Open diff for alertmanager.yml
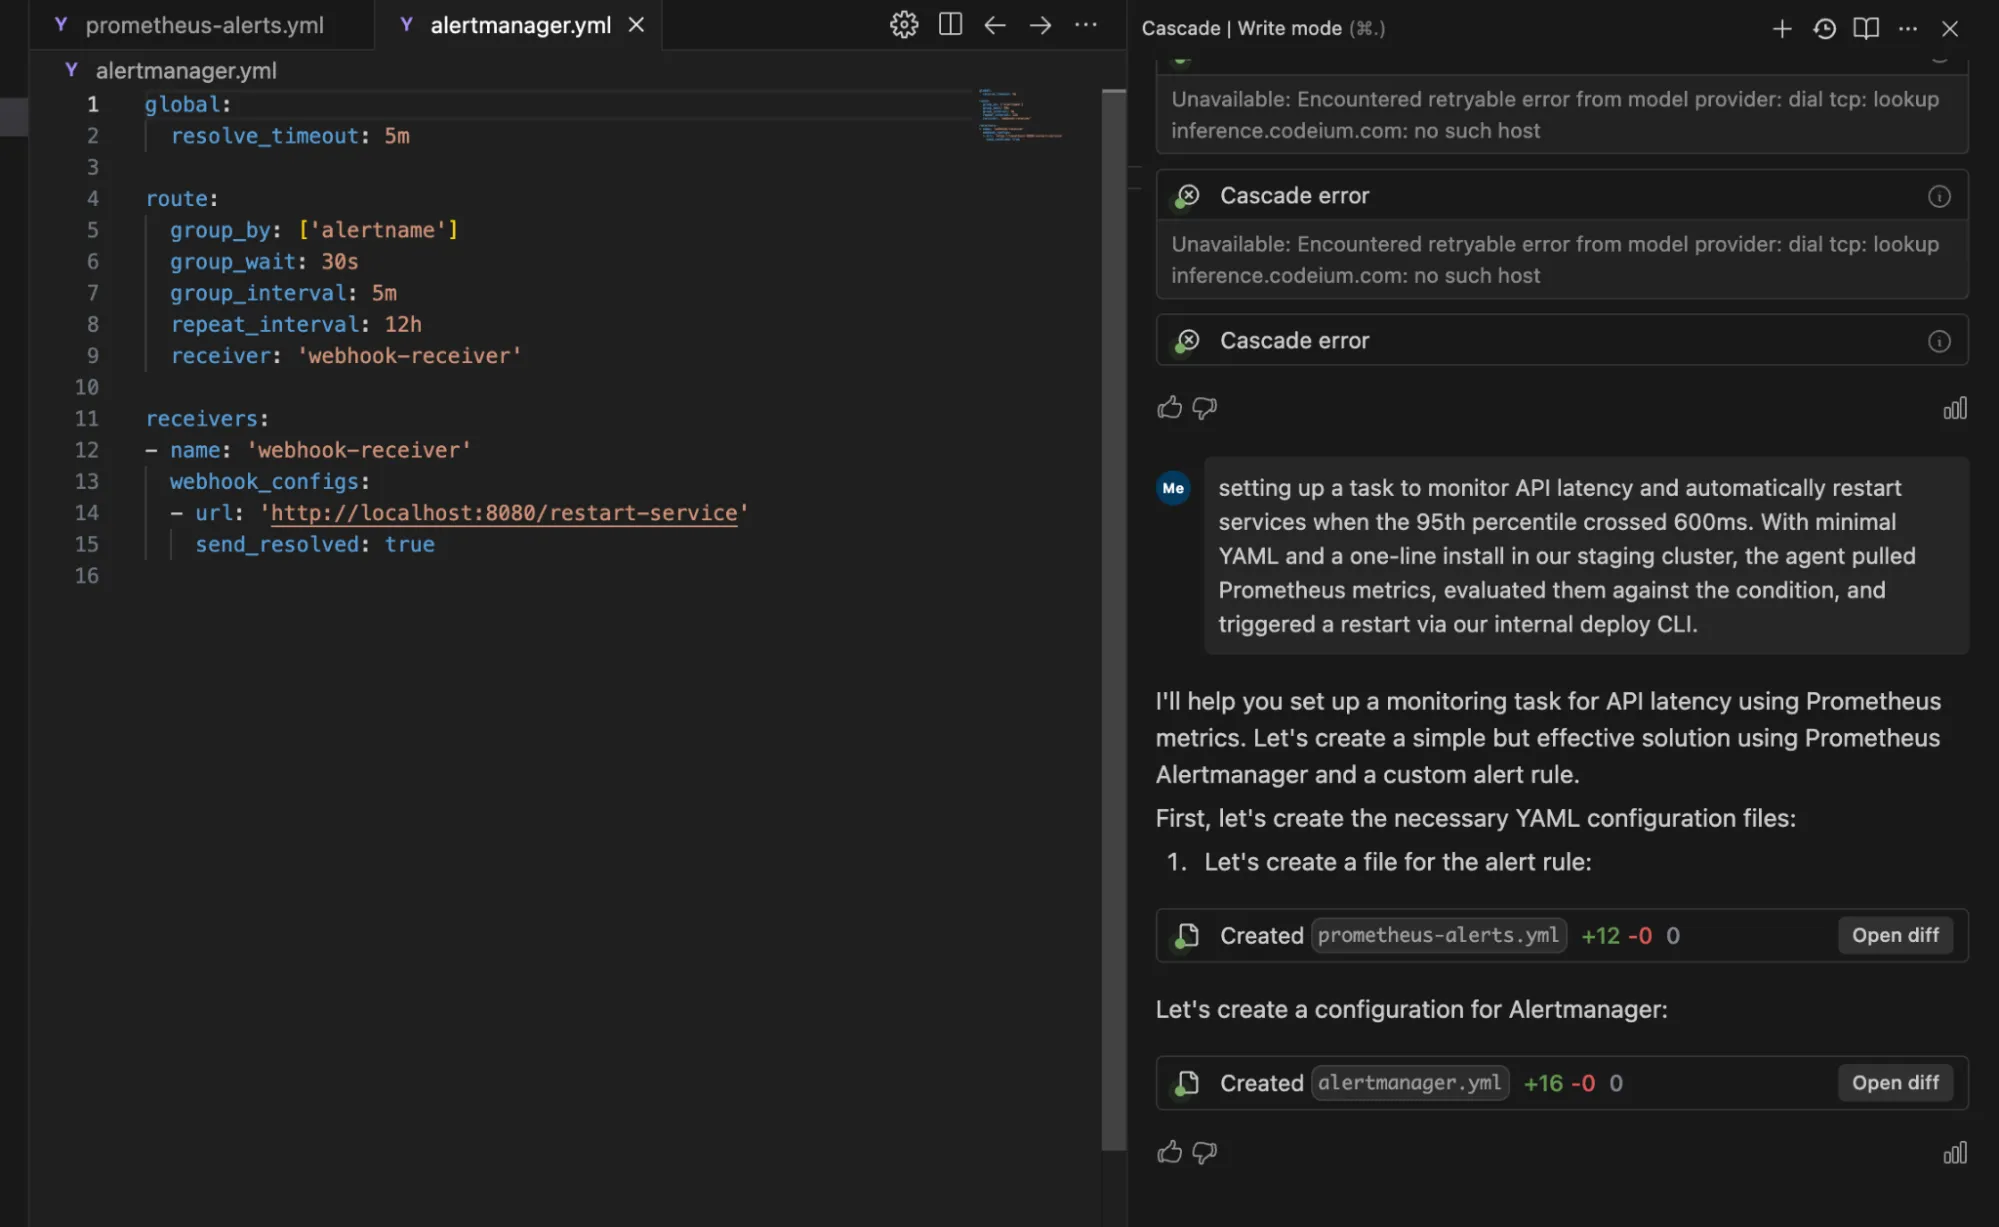The width and height of the screenshot is (1999, 1227). [x=1894, y=1082]
